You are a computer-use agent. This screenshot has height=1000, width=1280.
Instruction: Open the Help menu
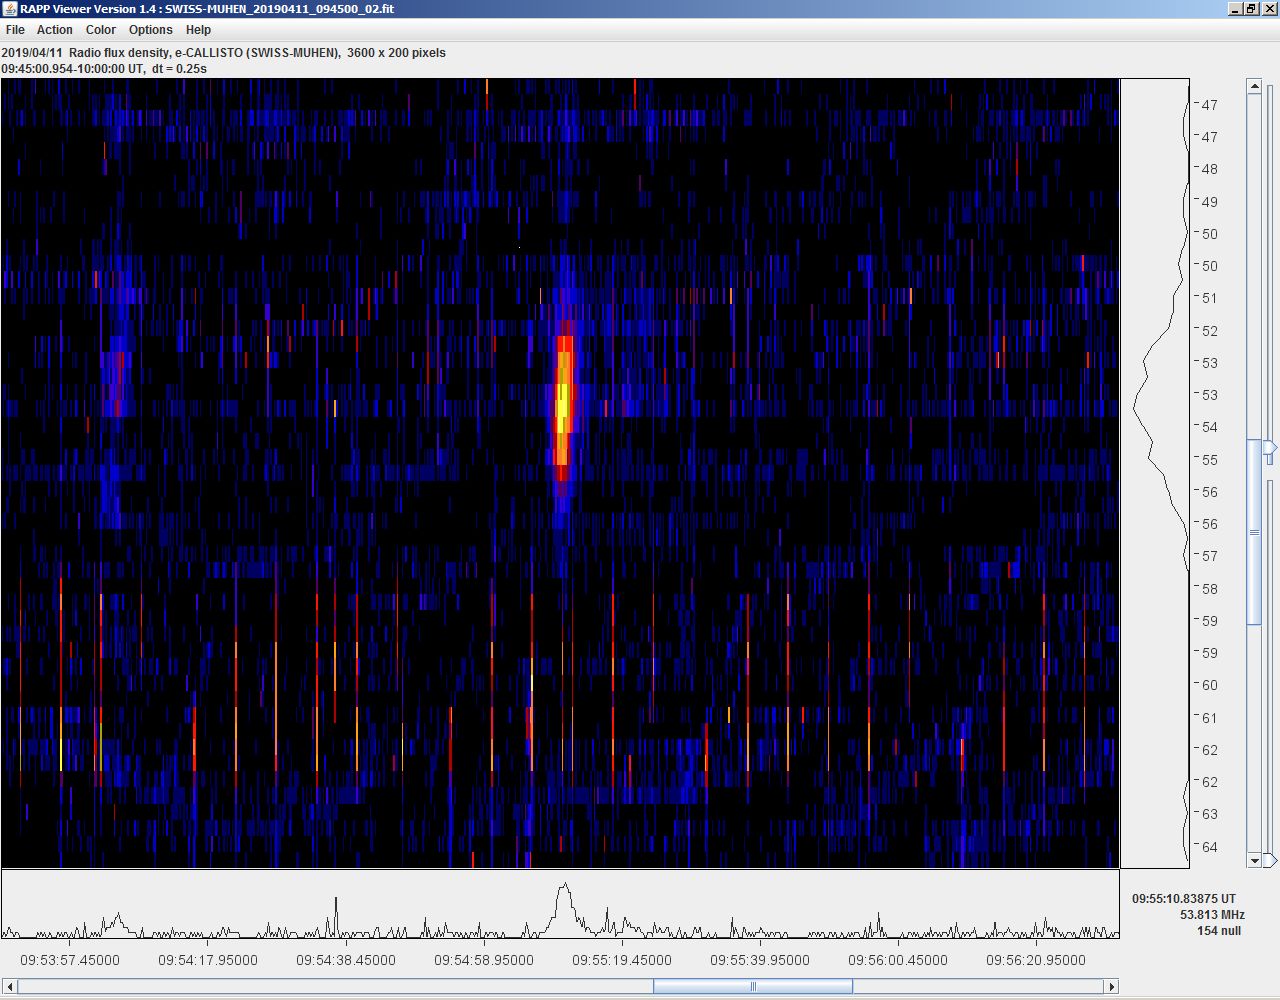point(198,30)
